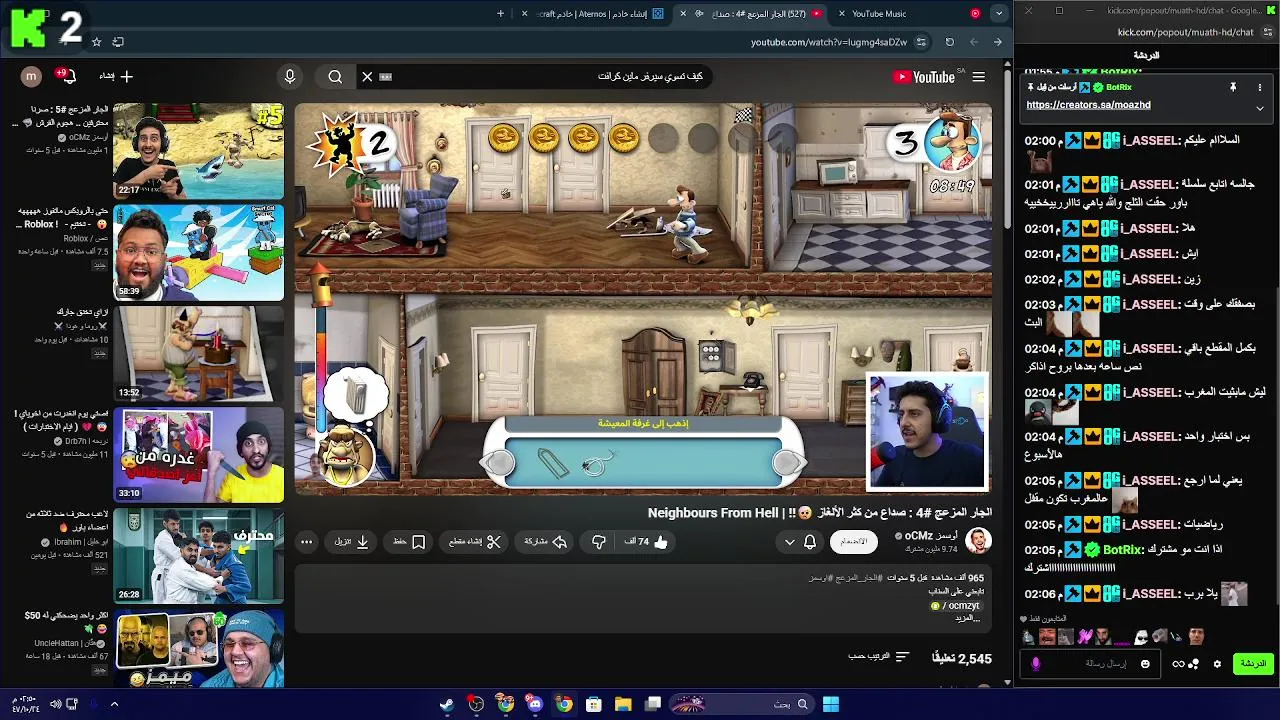The height and width of the screenshot is (720, 1280).
Task: Open suggested video lasting 26:28
Action: click(198, 556)
